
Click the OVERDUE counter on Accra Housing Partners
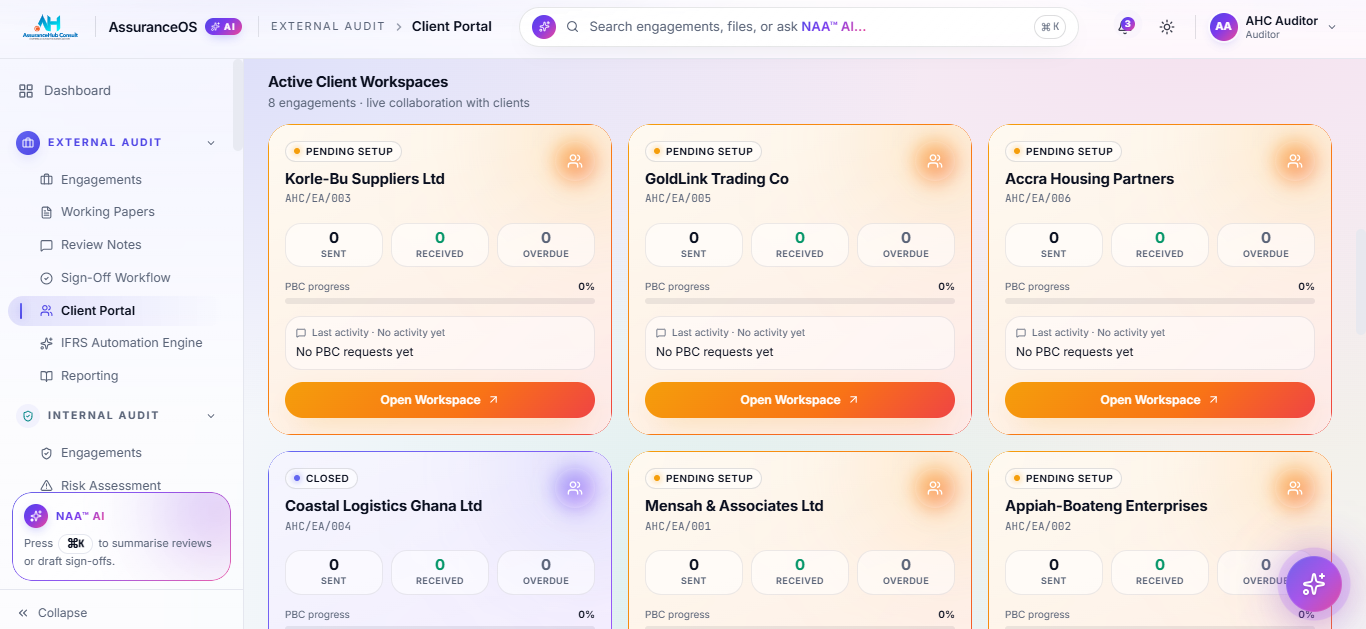click(x=1266, y=245)
